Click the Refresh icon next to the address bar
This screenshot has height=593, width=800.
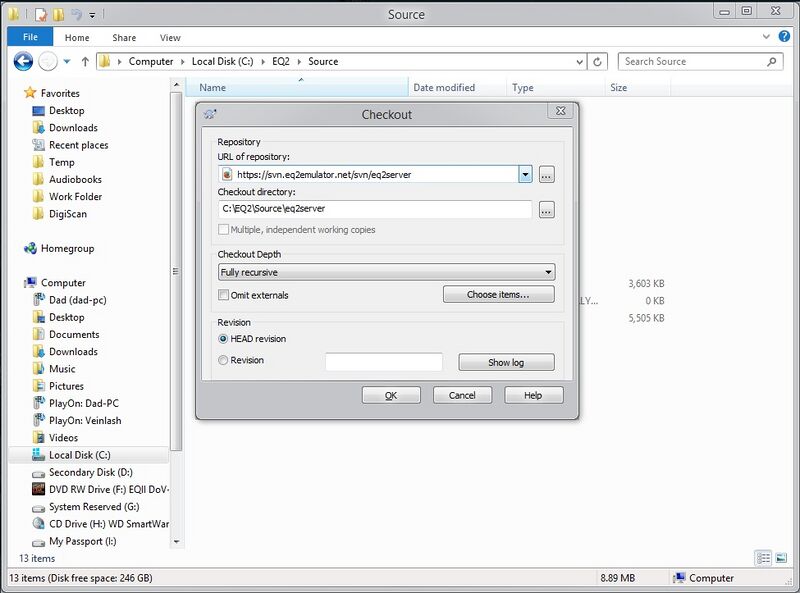[x=597, y=62]
